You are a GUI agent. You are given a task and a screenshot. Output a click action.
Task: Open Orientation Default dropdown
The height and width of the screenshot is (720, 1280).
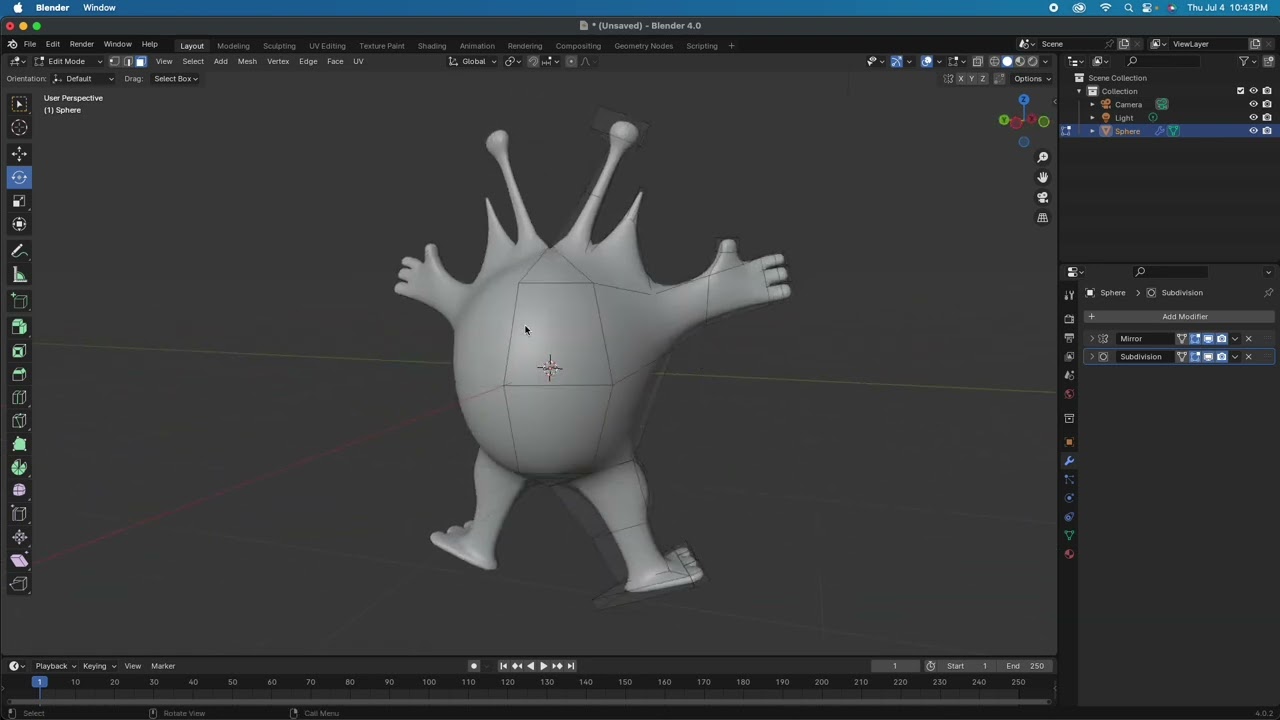pyautogui.click(x=84, y=79)
